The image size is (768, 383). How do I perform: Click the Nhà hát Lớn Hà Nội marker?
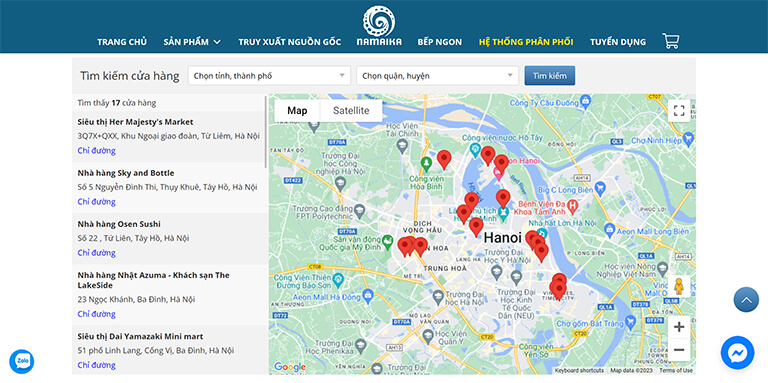point(541,233)
